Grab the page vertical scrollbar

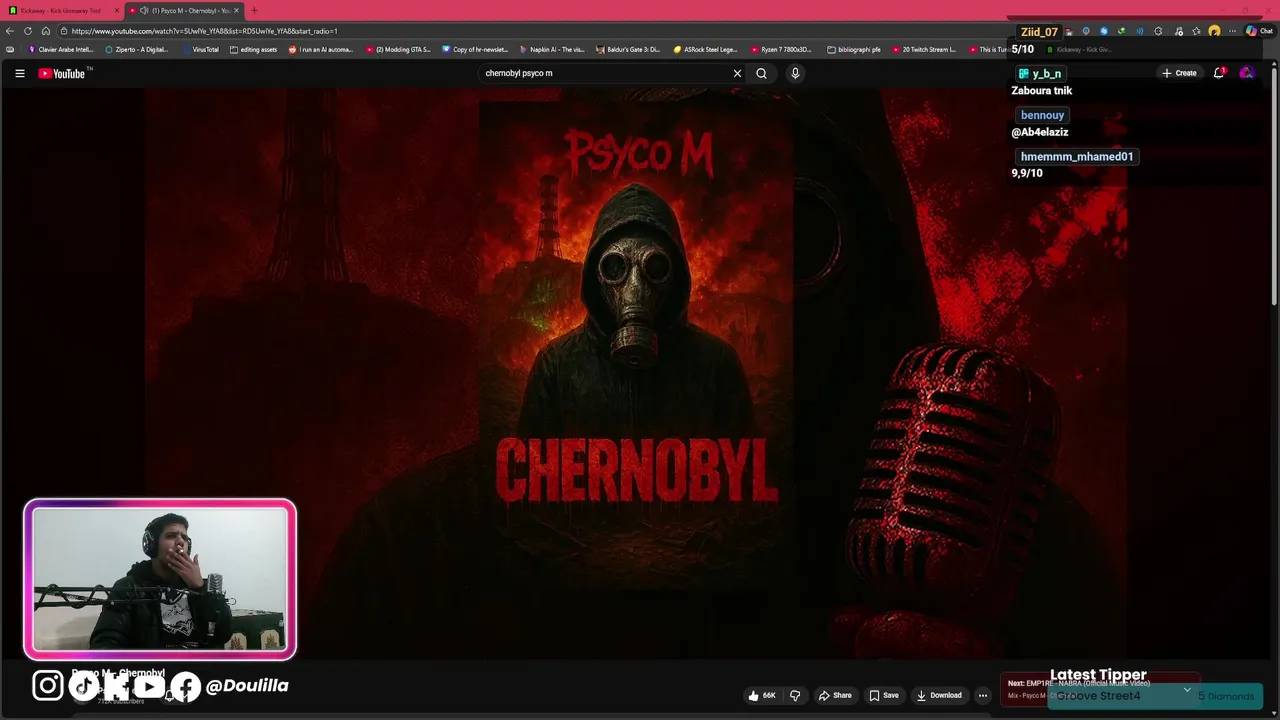pyautogui.click(x=1274, y=185)
